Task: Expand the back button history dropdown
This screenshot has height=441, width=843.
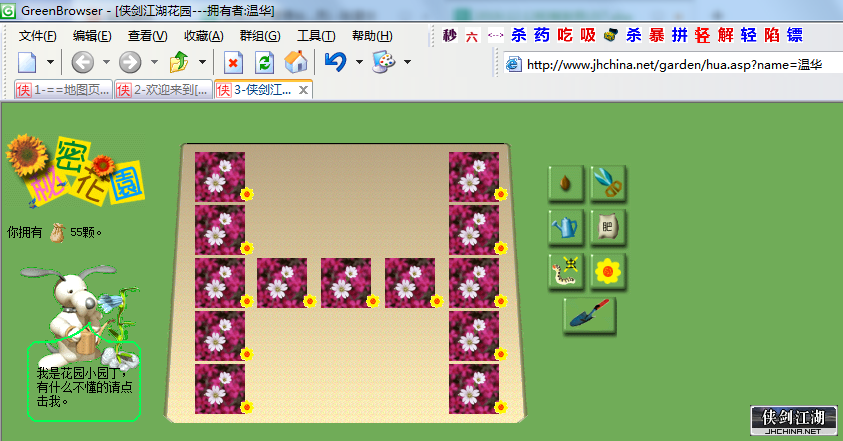Action: point(106,62)
